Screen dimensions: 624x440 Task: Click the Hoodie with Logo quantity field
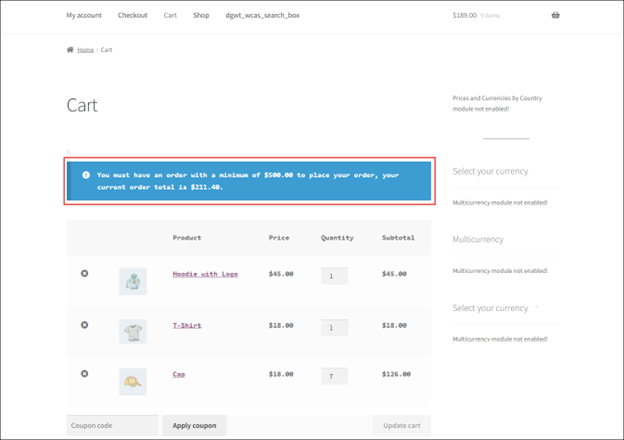(335, 276)
